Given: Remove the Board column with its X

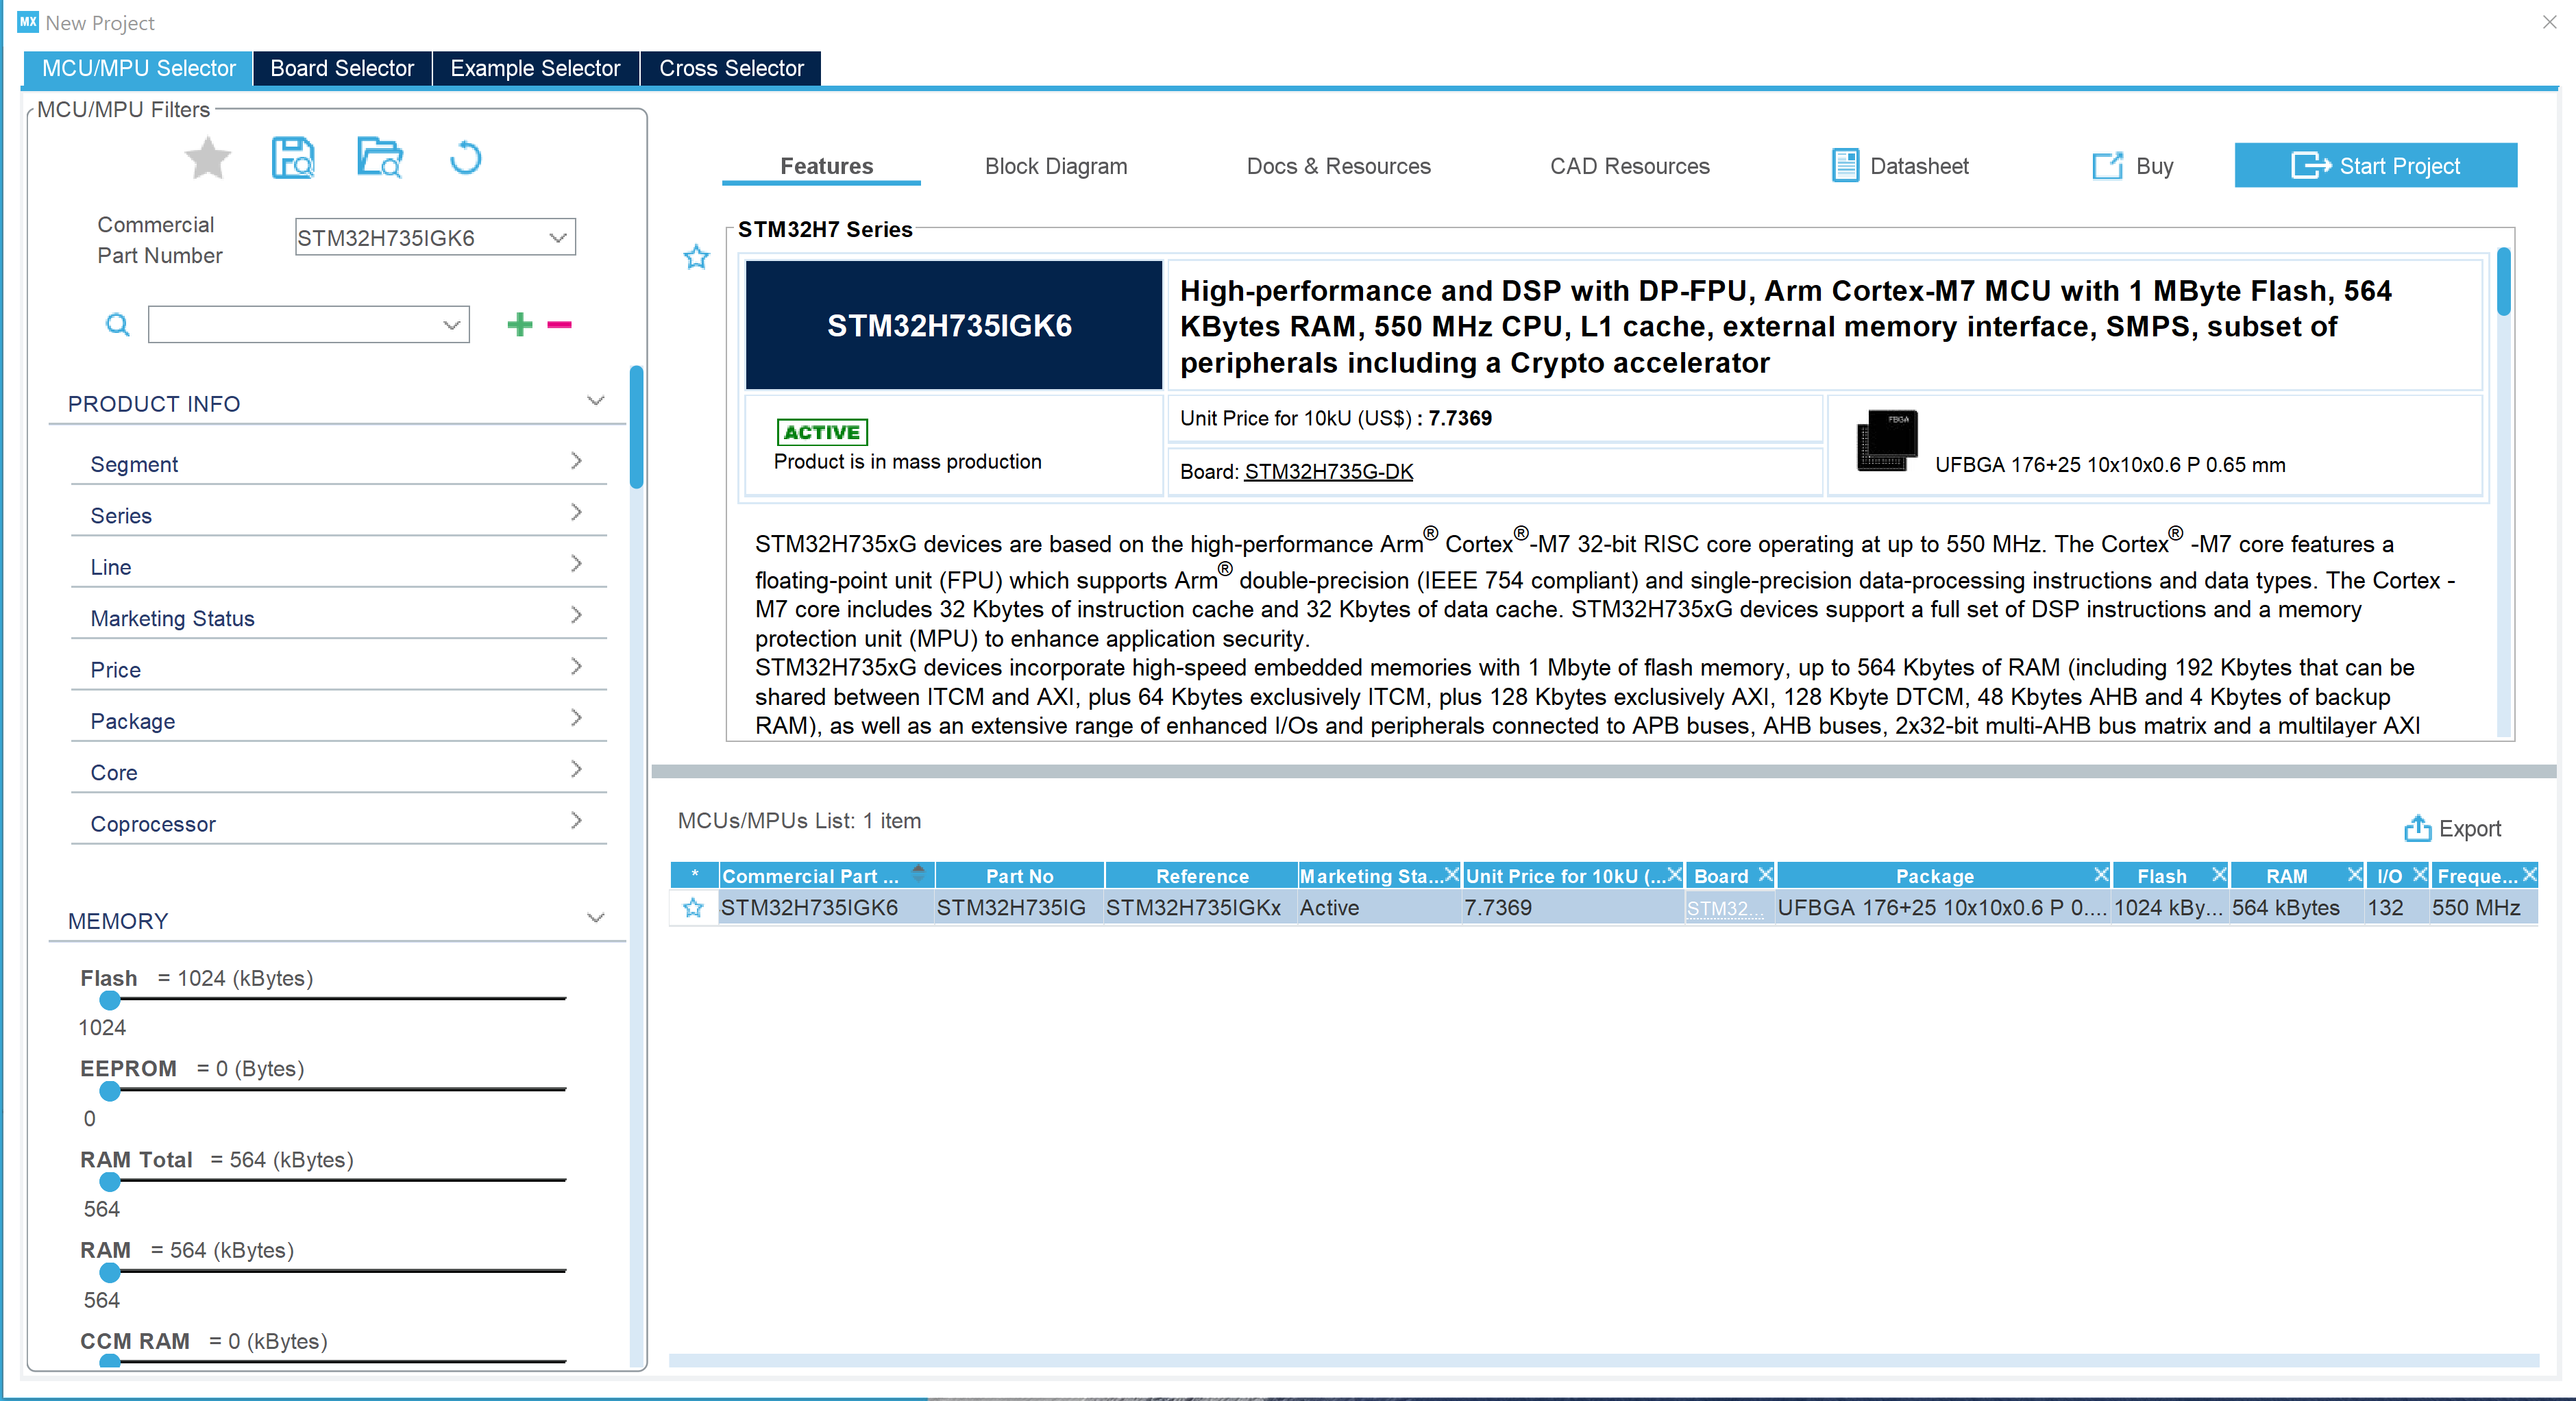Looking at the screenshot, I should click(1765, 874).
